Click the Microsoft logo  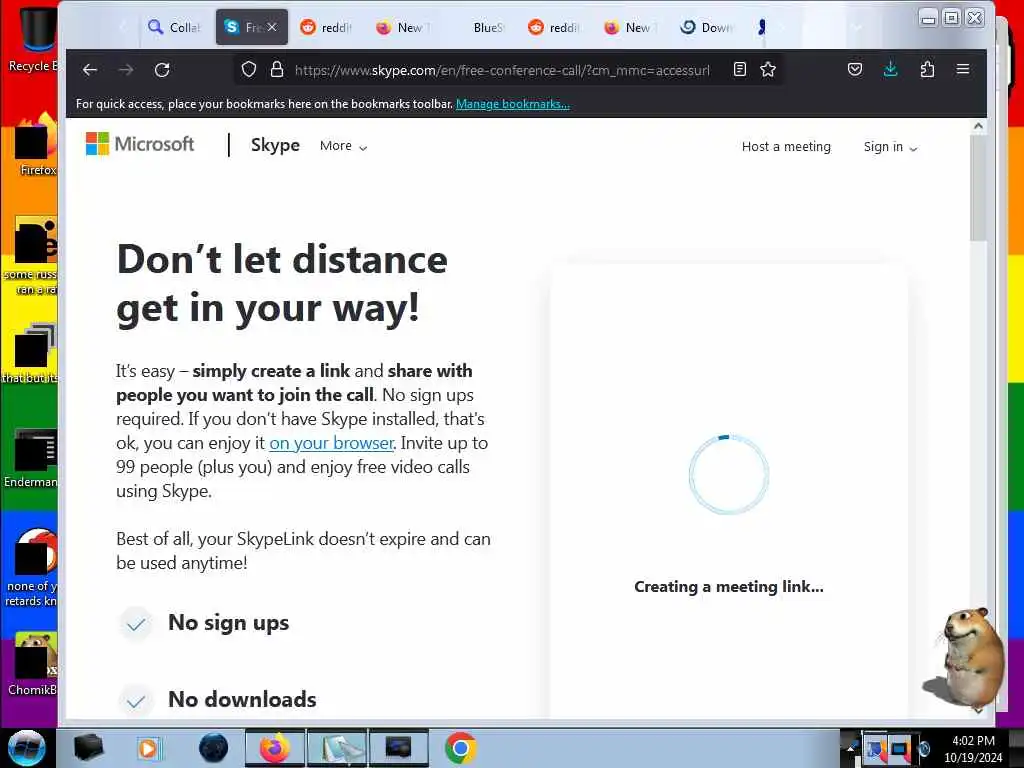pyautogui.click(x=140, y=144)
